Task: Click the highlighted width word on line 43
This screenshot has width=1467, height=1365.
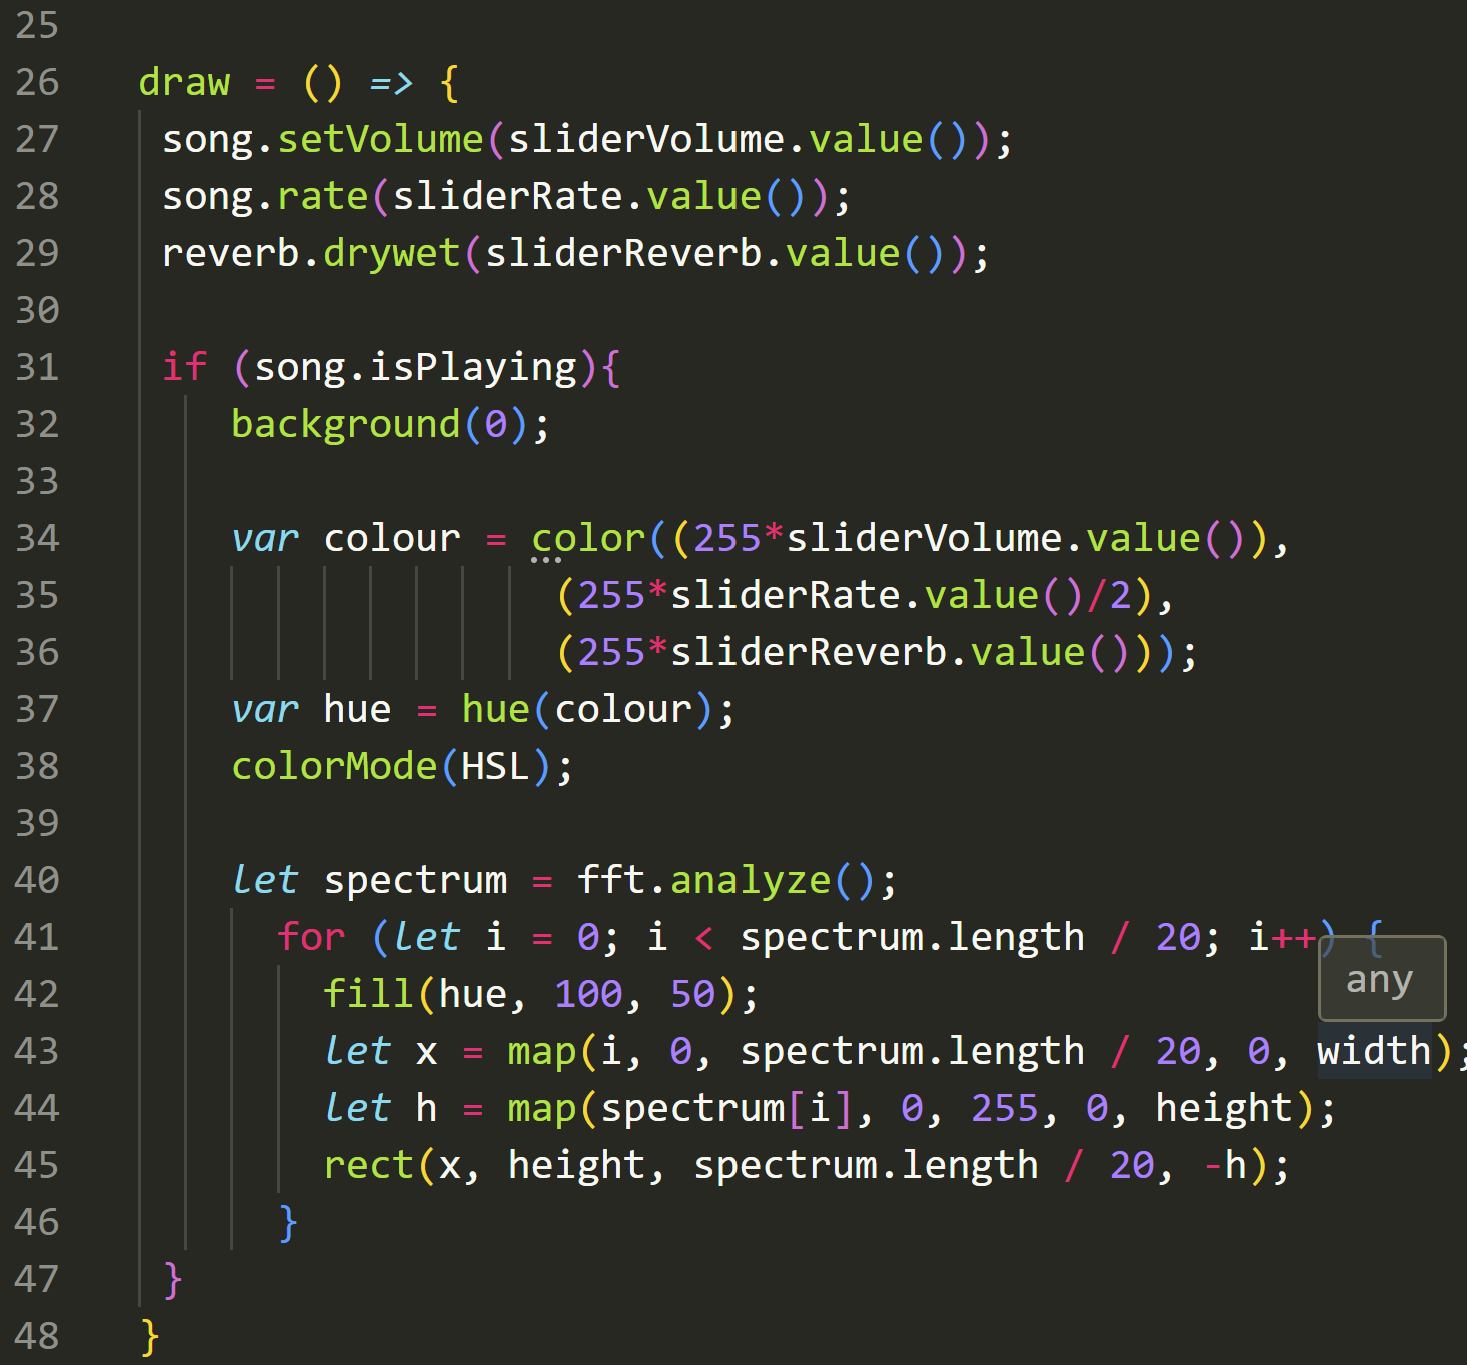Action: point(1374,1051)
